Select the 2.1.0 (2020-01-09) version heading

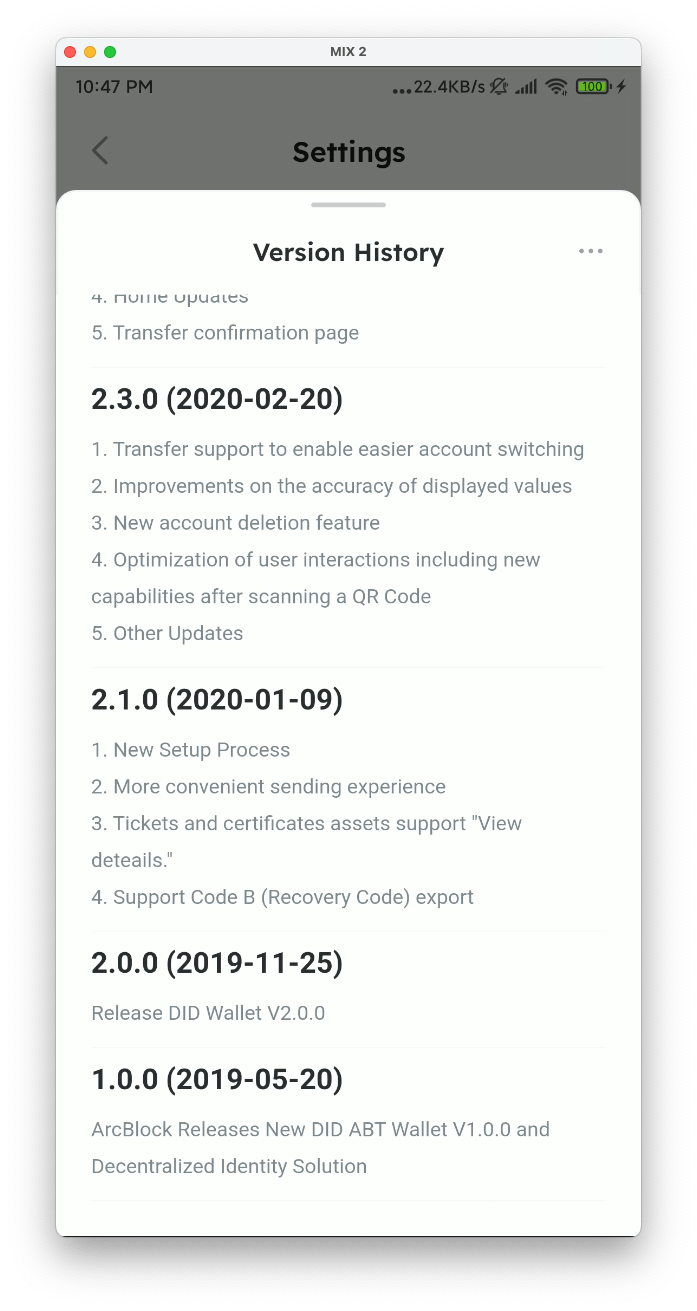coord(217,700)
